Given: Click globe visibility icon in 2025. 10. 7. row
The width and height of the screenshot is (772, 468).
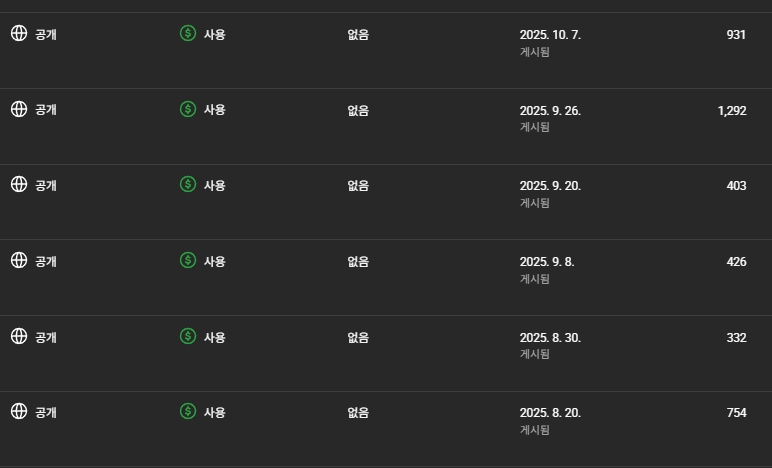Looking at the screenshot, I should (18, 33).
